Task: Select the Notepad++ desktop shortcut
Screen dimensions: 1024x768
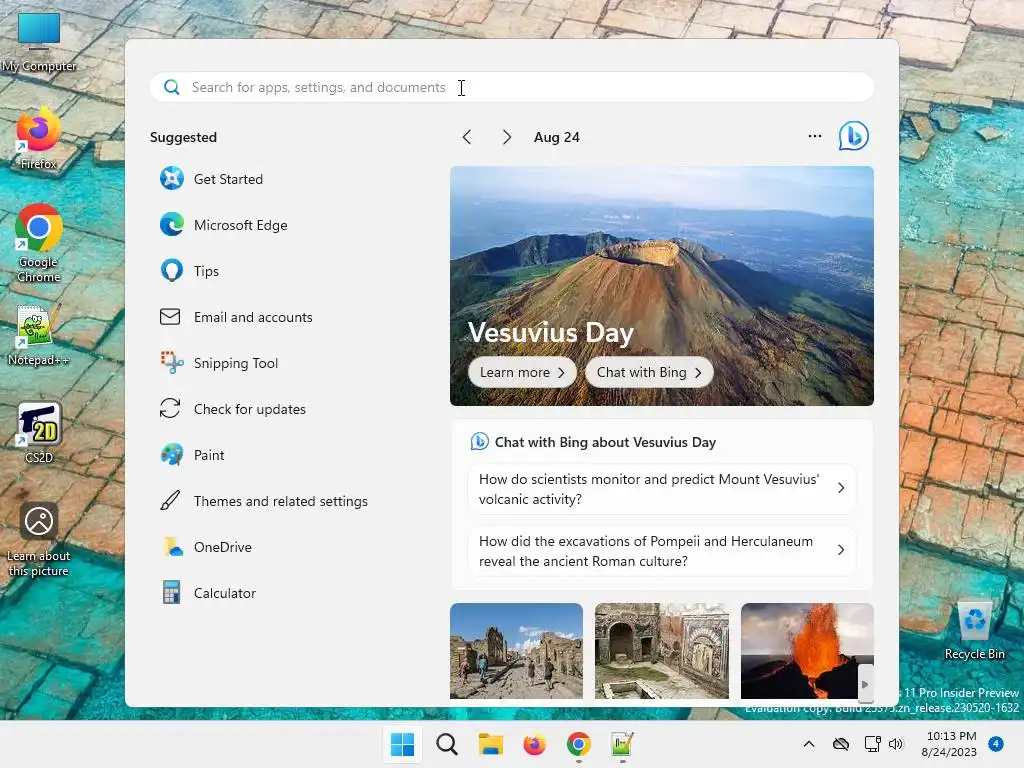Action: [x=39, y=336]
